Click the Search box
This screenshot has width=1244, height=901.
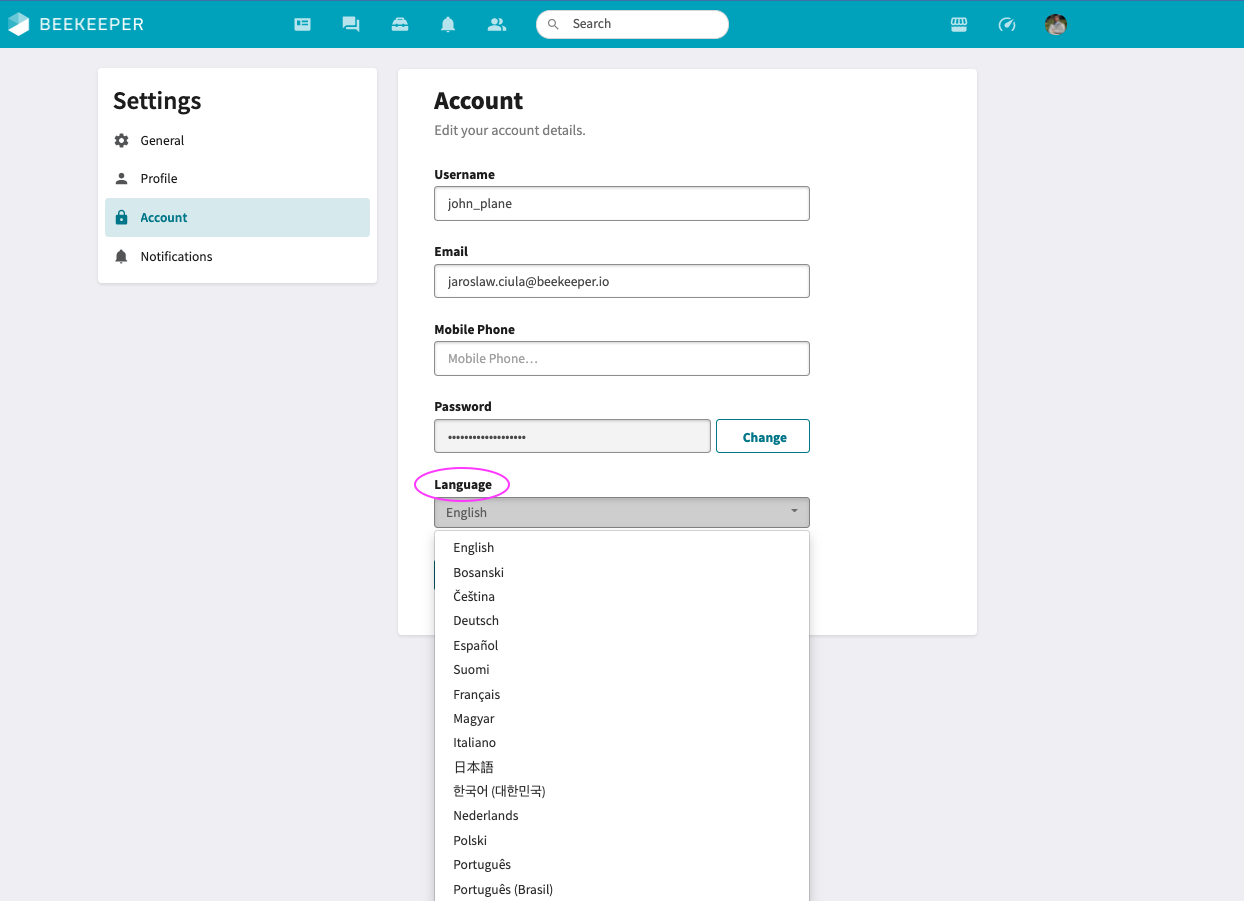(x=640, y=24)
